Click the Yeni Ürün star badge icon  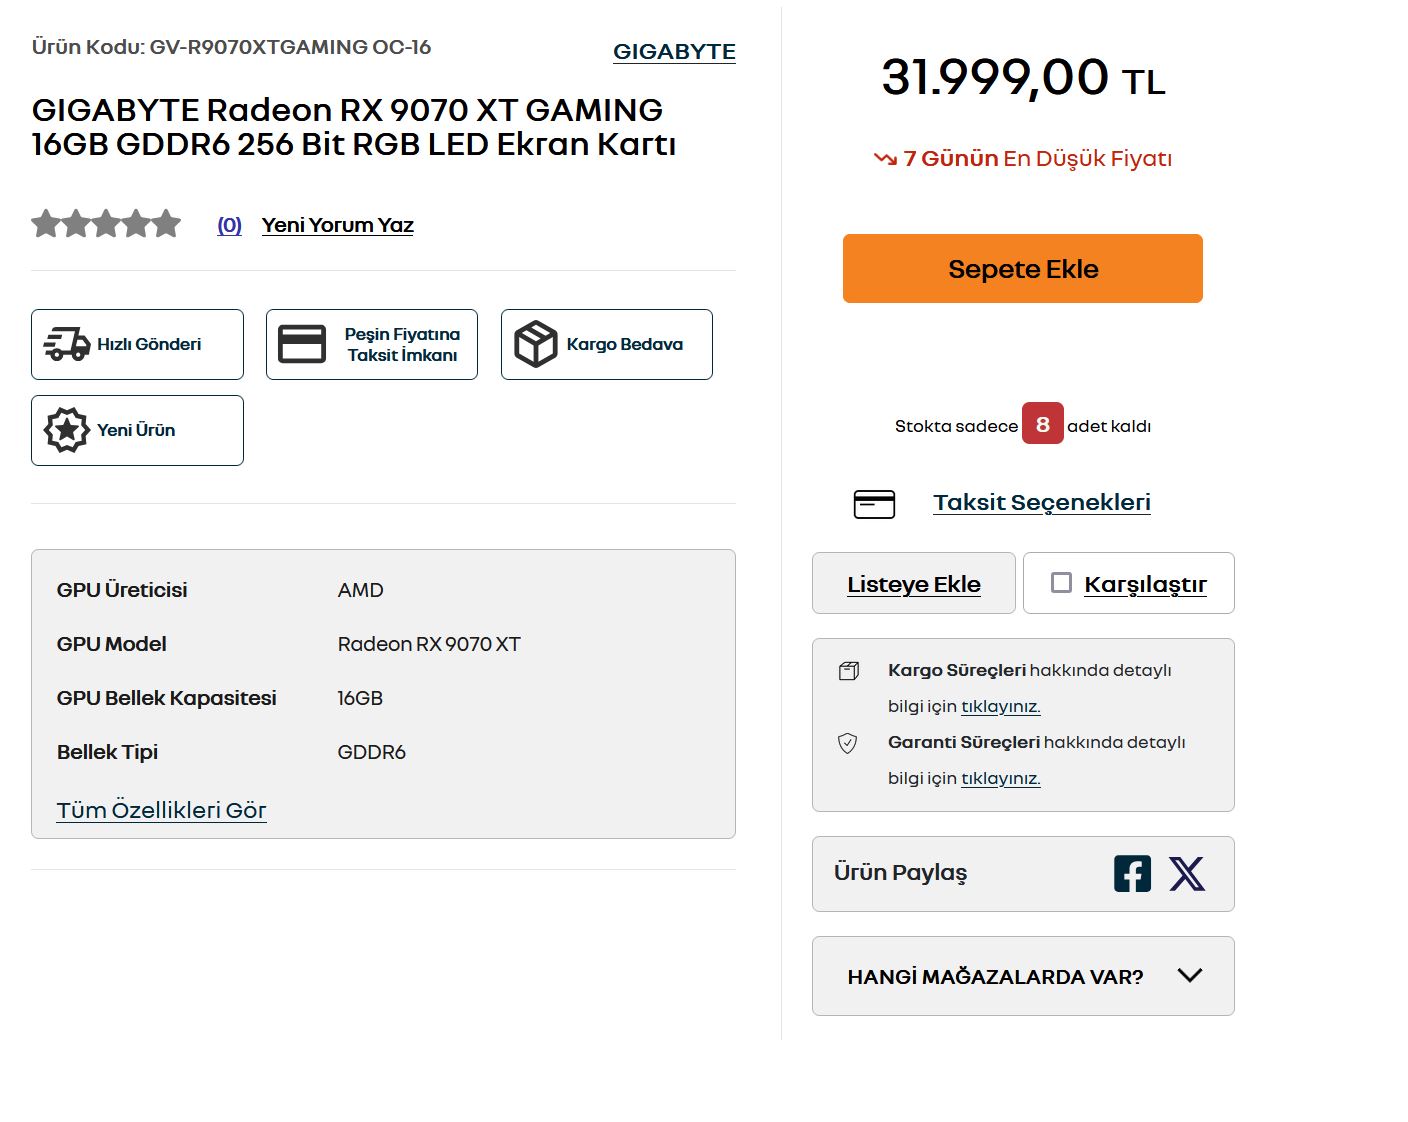pyautogui.click(x=66, y=430)
